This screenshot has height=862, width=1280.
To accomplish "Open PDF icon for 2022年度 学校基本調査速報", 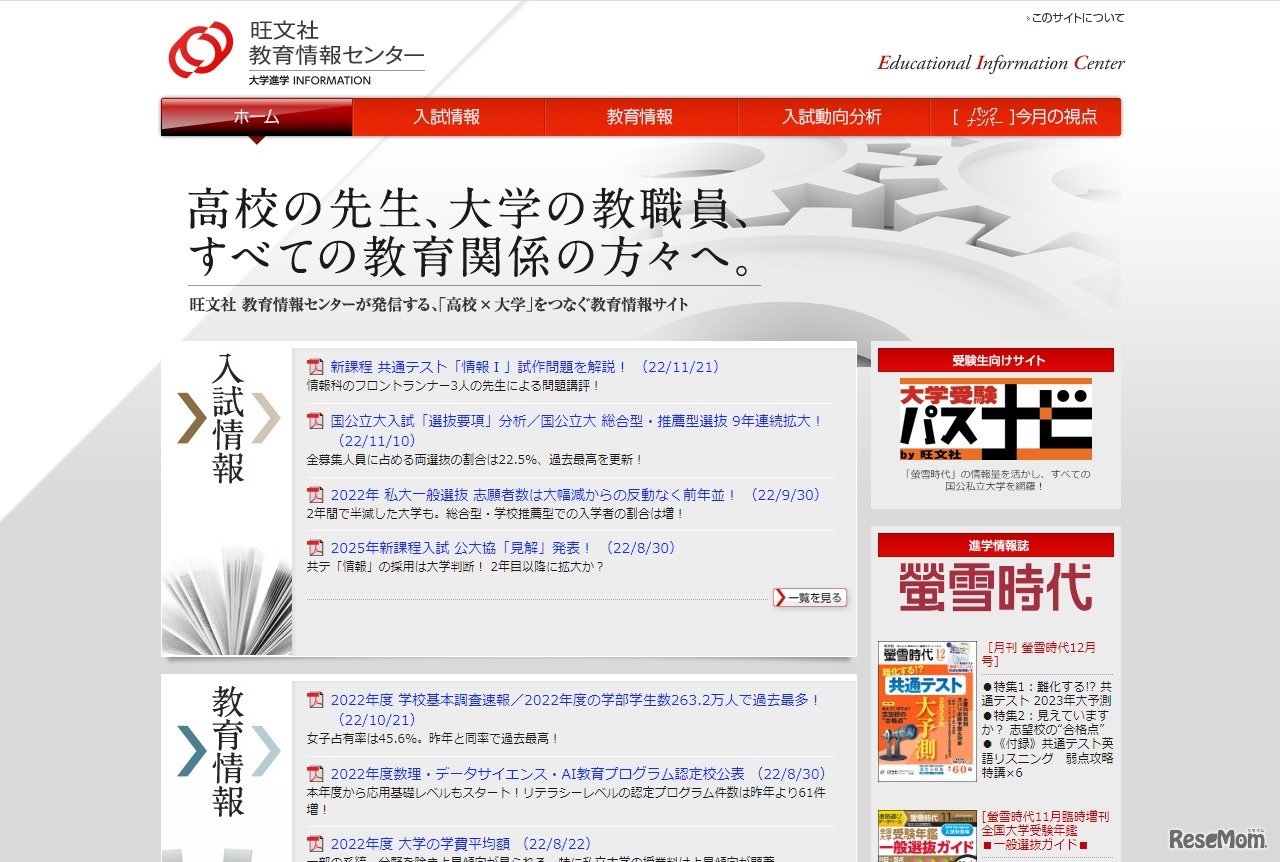I will pos(315,700).
